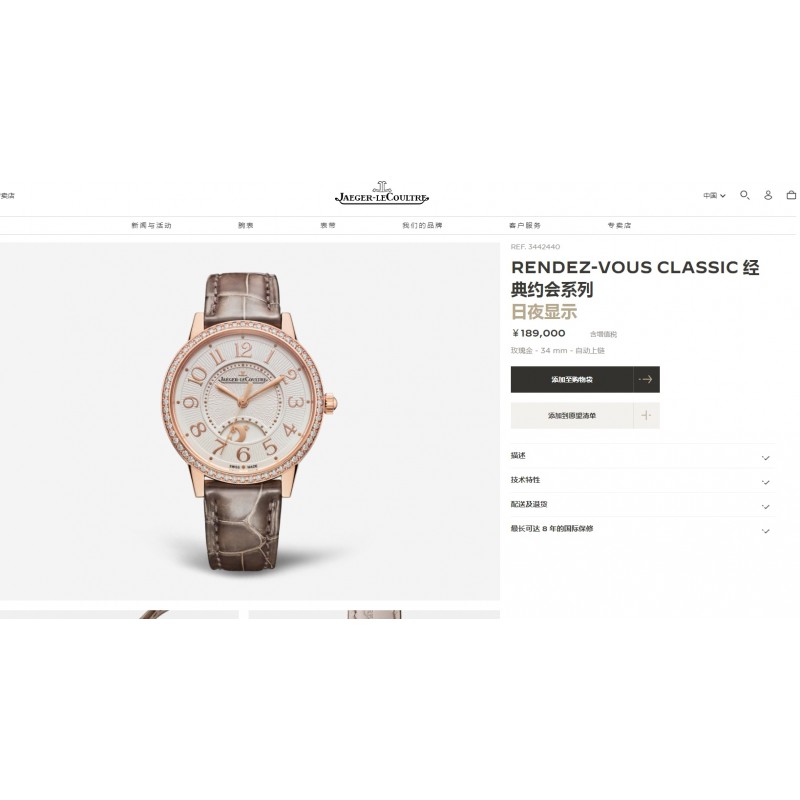The height and width of the screenshot is (800, 800).
Task: Open the 我们的品牌 menu
Action: (422, 226)
